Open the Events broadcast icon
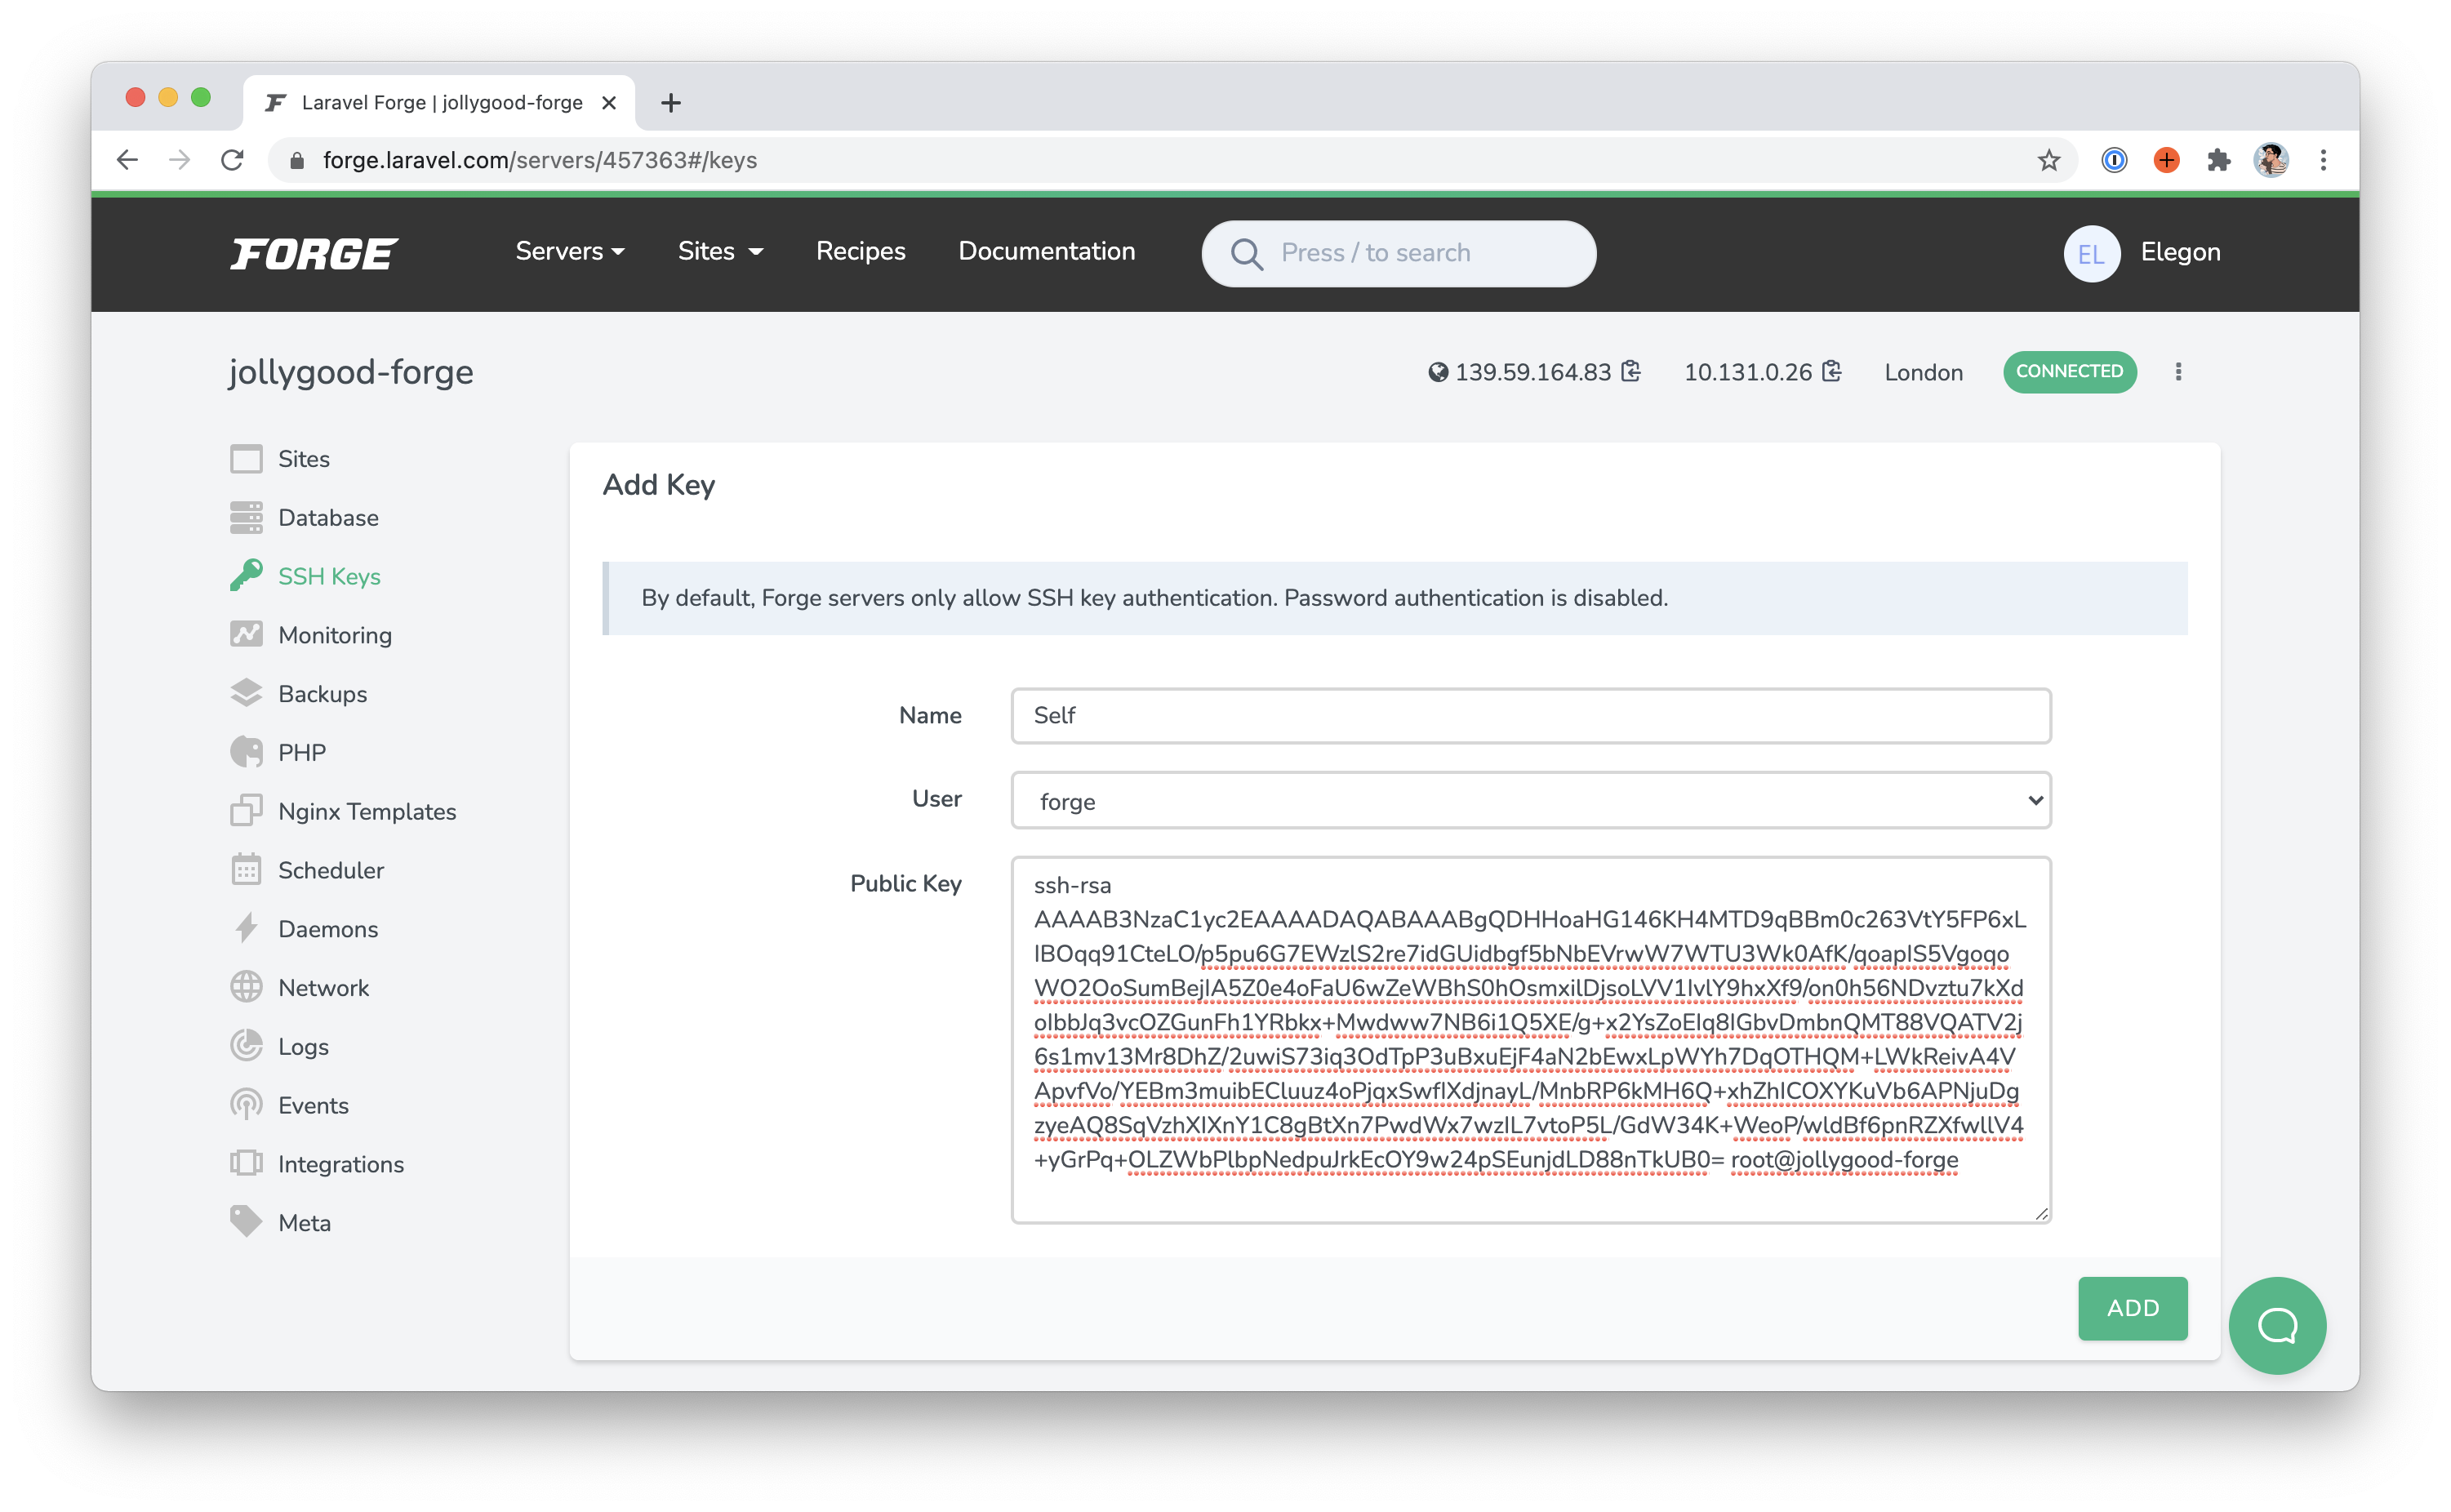This screenshot has width=2451, height=1512. tap(246, 1105)
